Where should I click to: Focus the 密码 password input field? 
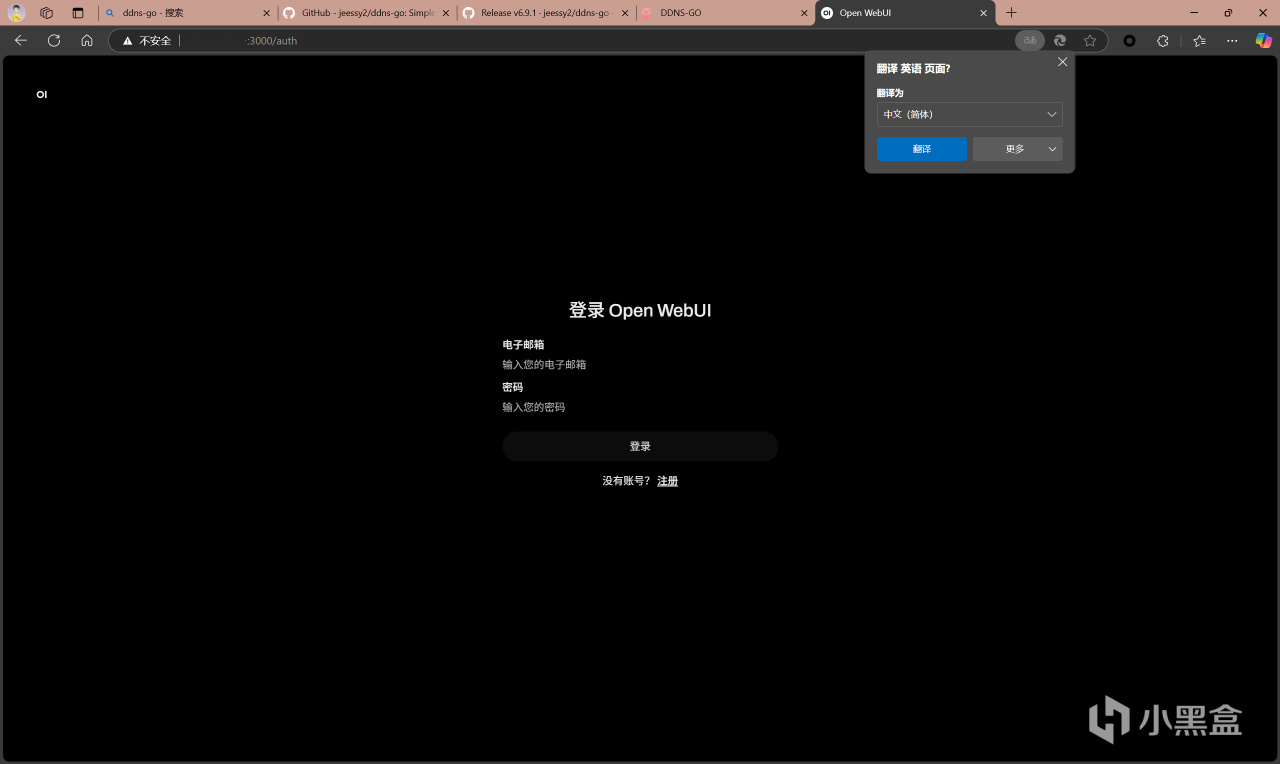click(x=640, y=407)
